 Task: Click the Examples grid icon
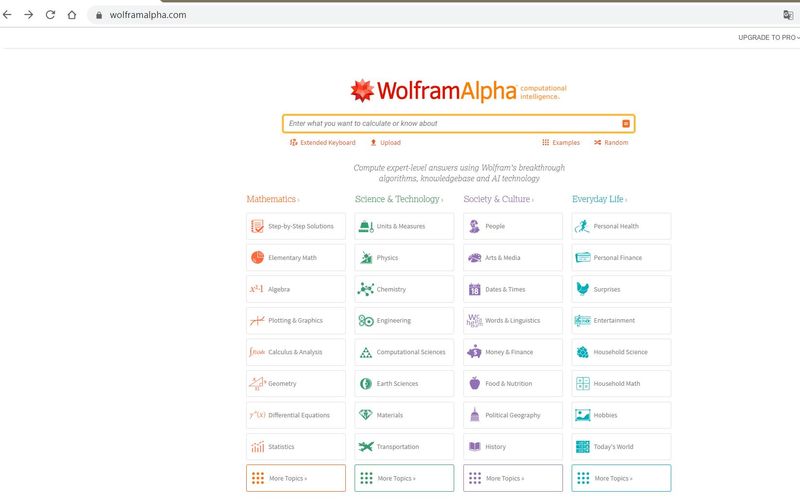click(x=546, y=143)
